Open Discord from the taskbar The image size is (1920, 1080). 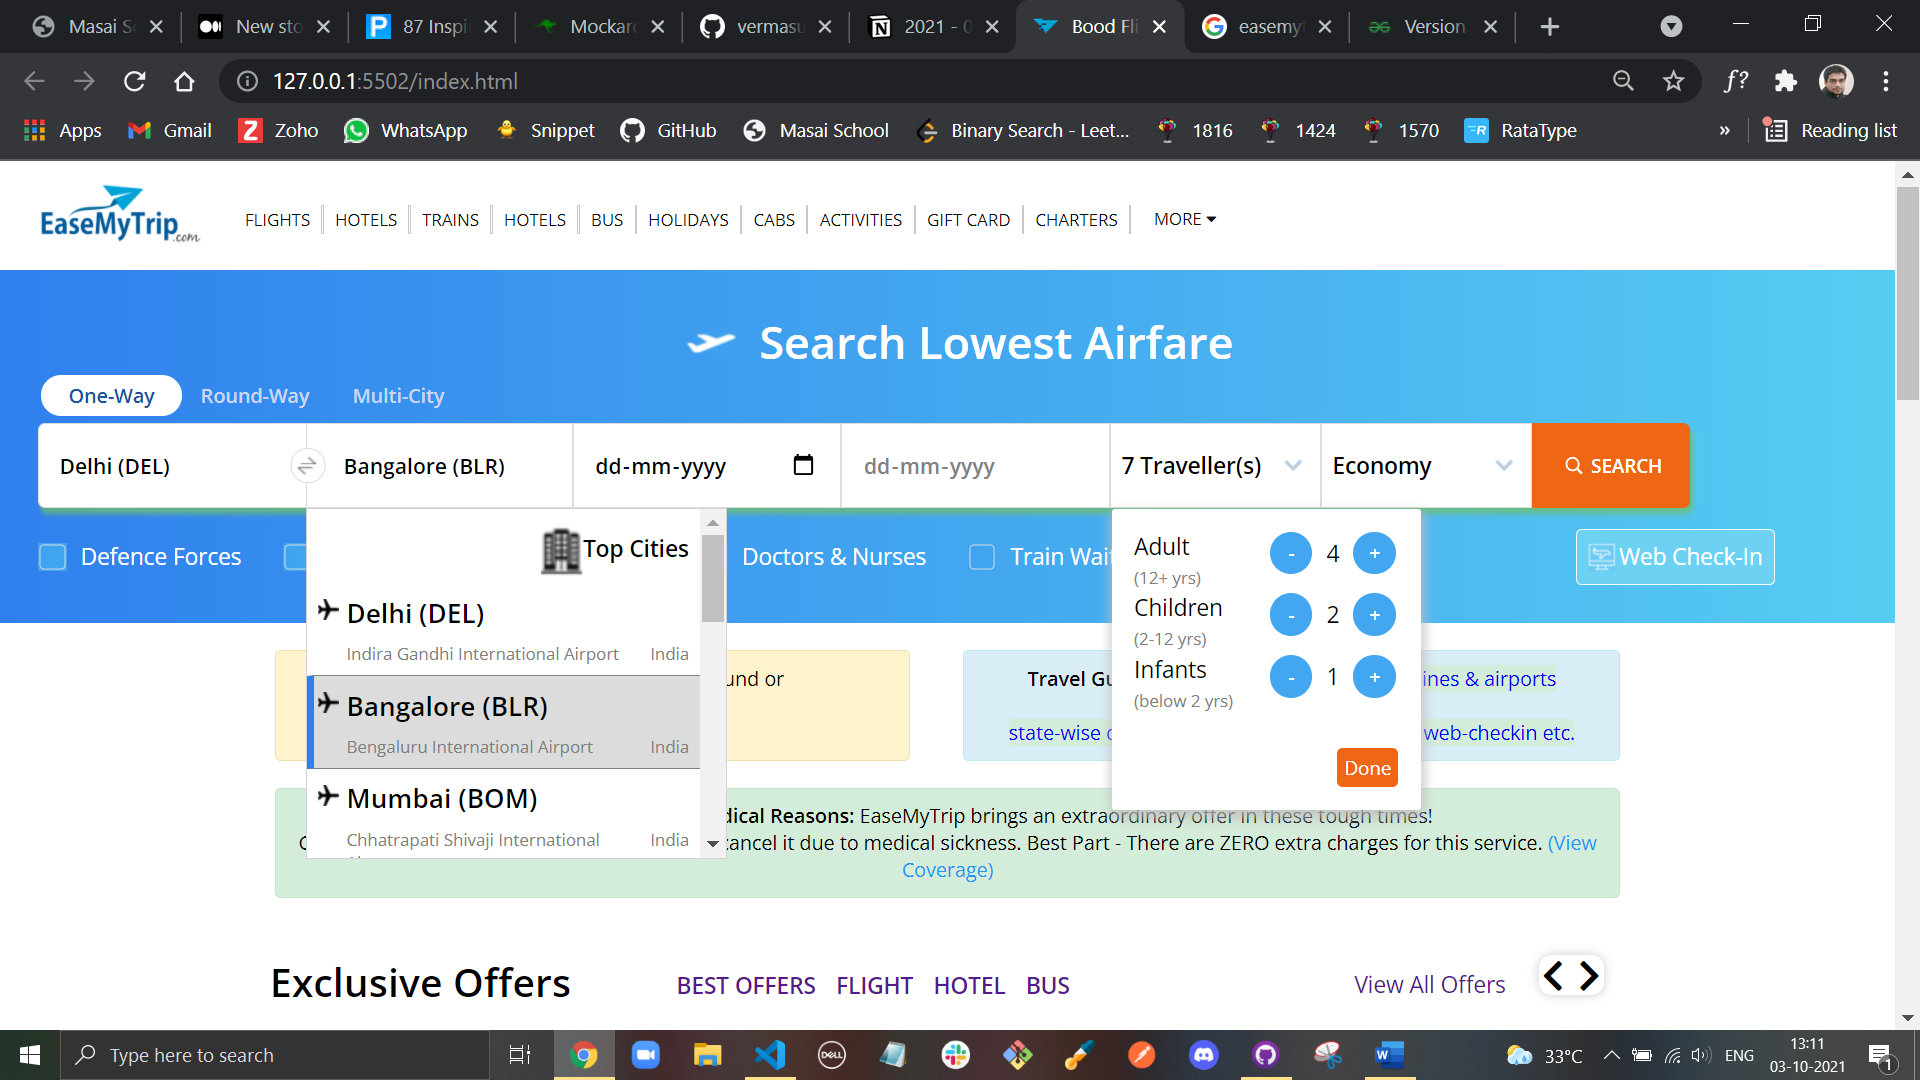[1204, 1055]
